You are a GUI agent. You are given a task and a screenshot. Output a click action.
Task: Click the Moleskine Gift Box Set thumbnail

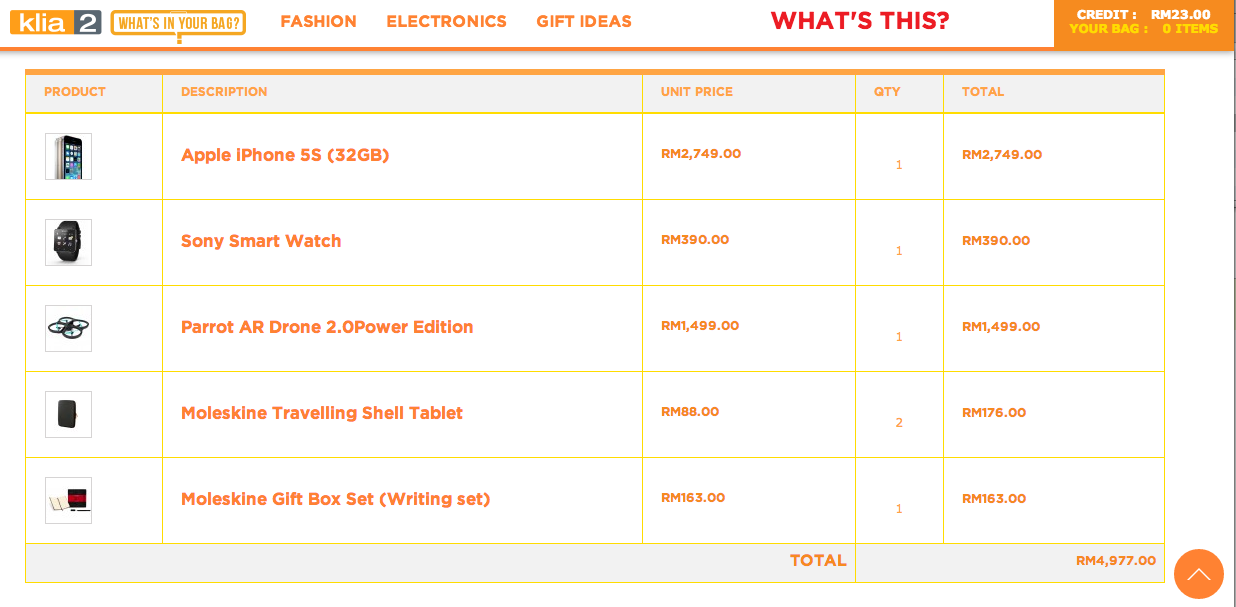(68, 500)
